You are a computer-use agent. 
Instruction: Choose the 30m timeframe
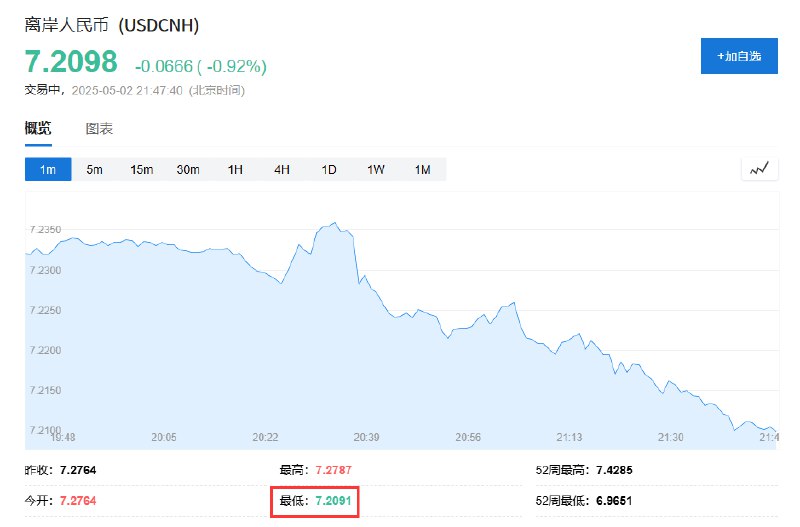tap(188, 169)
